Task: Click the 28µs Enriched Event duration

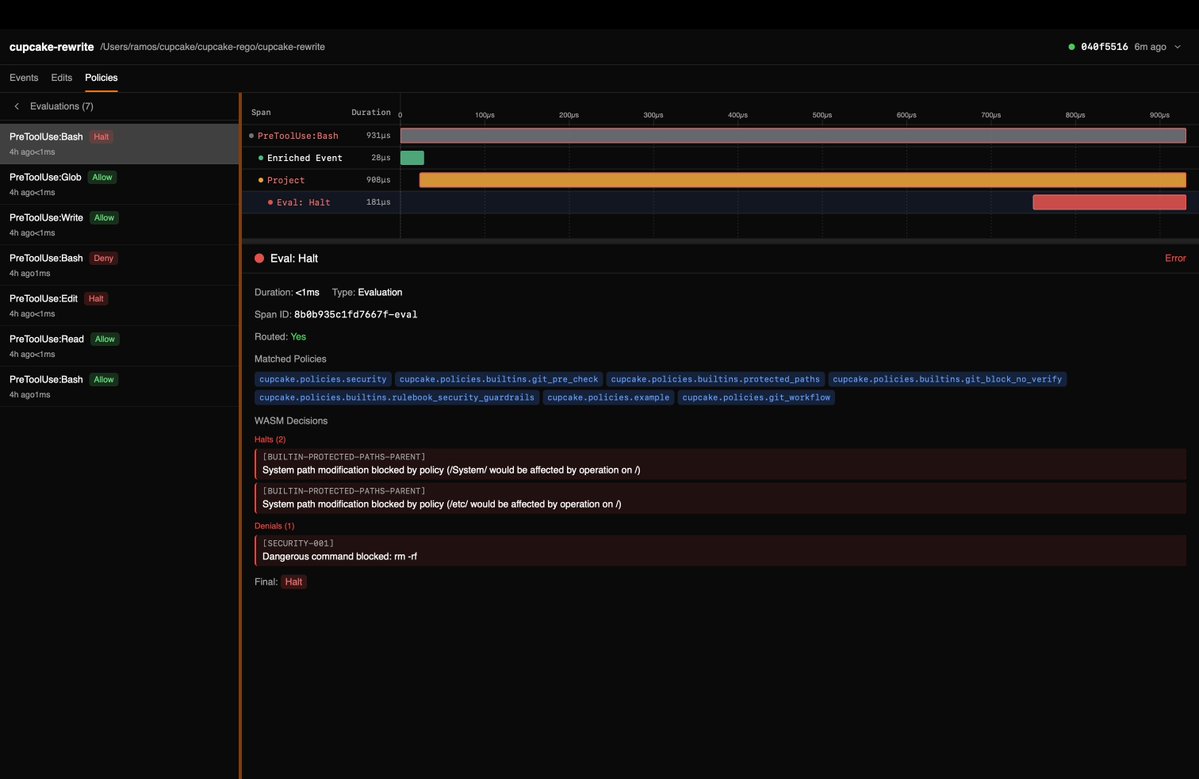Action: (381, 158)
